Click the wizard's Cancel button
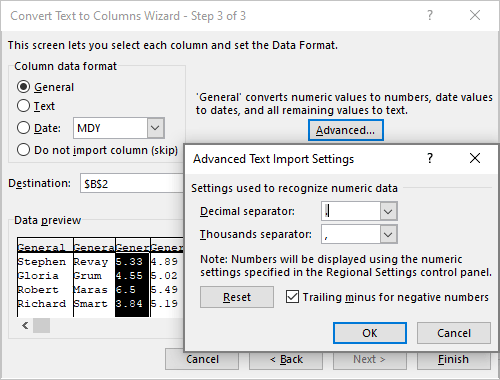Image resolution: width=500 pixels, height=380 pixels. [202, 359]
